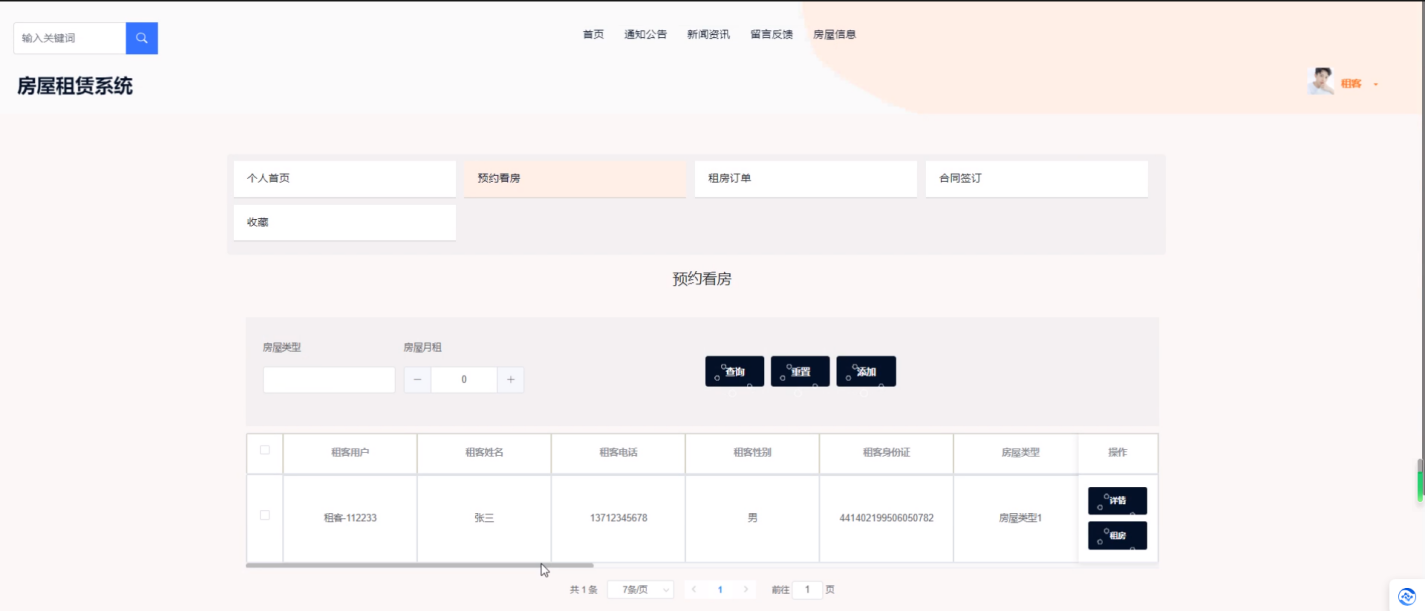Image resolution: width=1425 pixels, height=611 pixels.
Task: Focus the 房屋类型 filter input
Action: [x=329, y=380]
